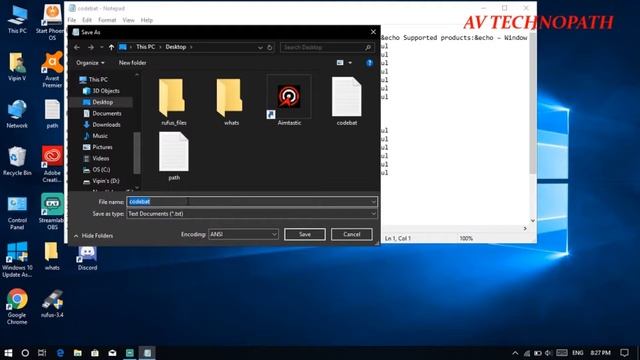Select the Google Chrome desktop icon
The width and height of the screenshot is (640, 360).
(17, 307)
